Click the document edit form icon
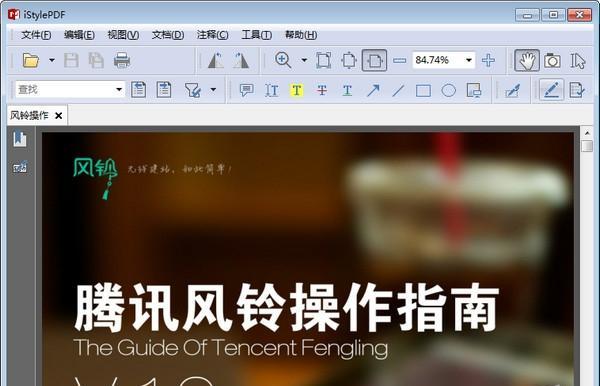The image size is (600, 386). pos(577,90)
